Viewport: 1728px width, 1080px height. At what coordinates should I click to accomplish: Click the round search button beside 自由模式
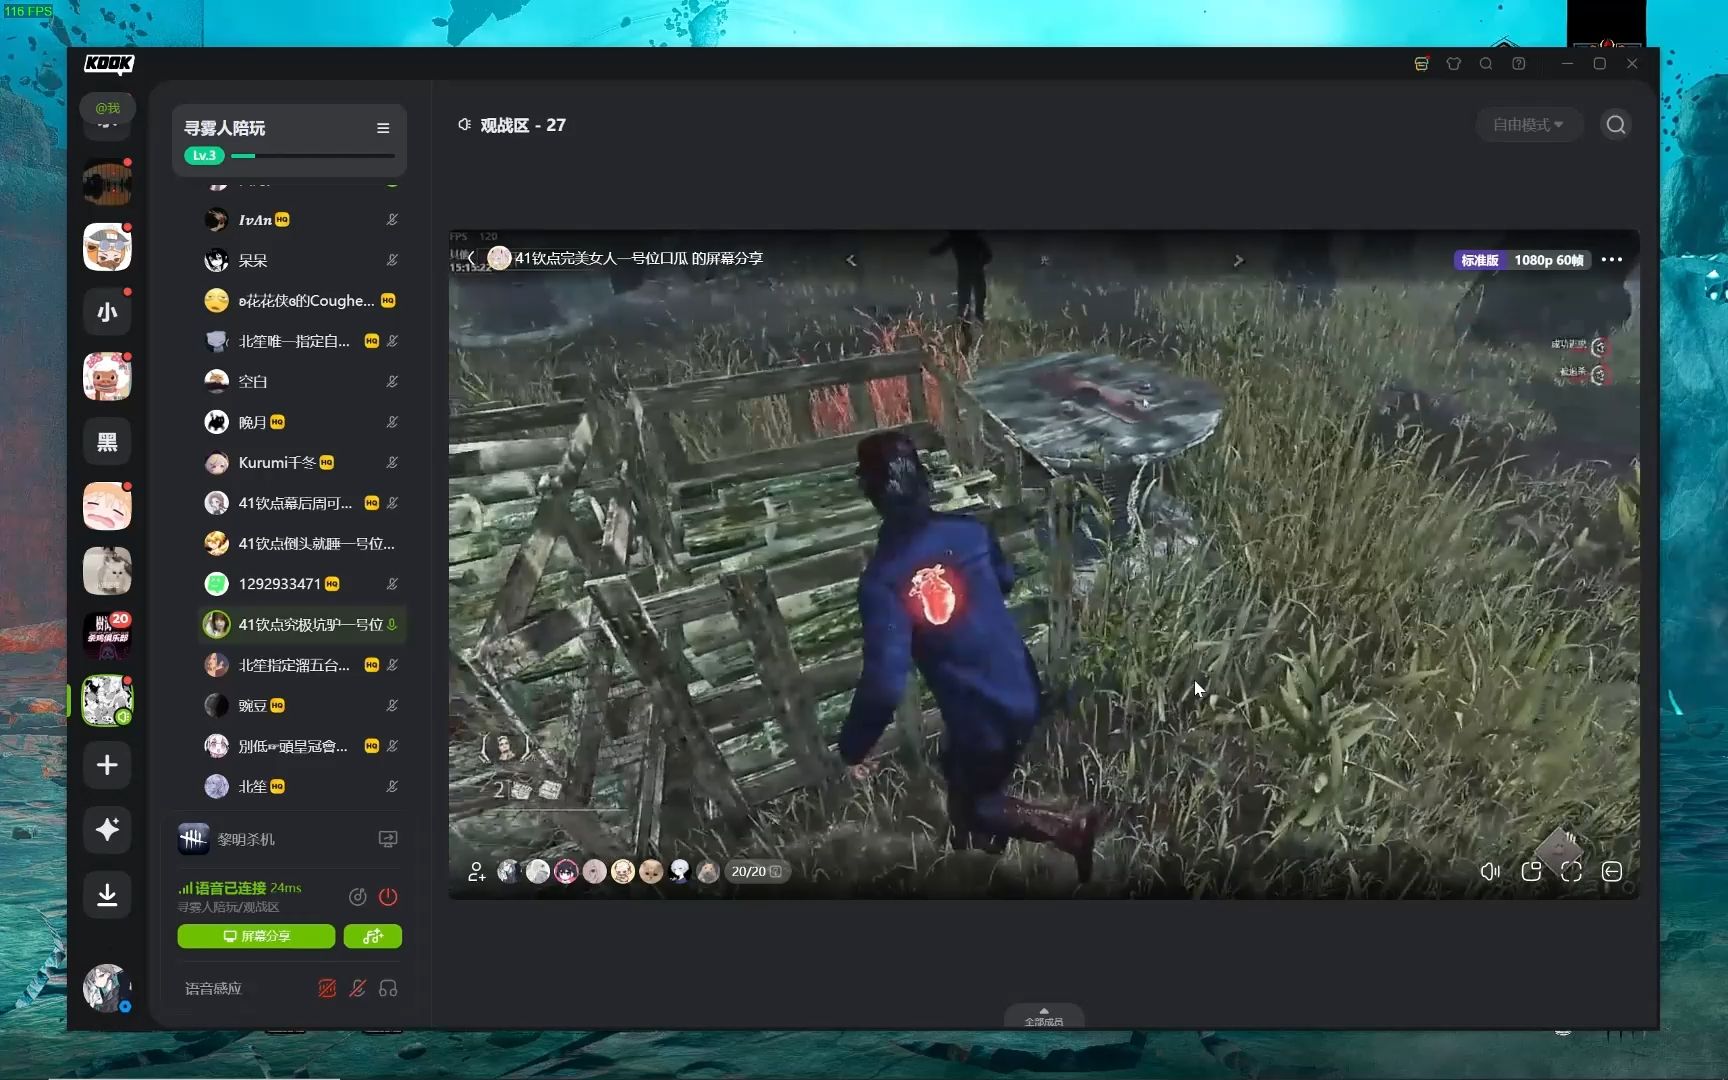1616,125
